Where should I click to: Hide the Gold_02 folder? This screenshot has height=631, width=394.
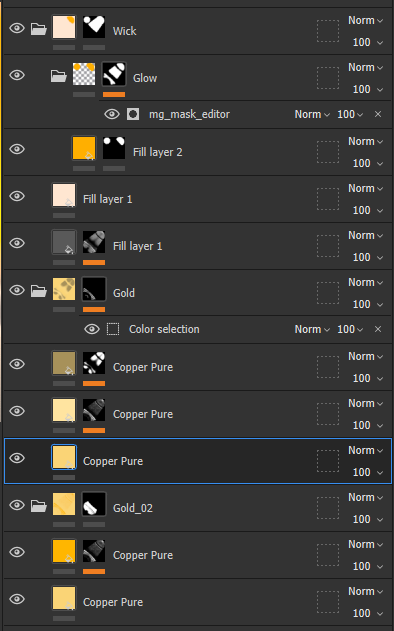coord(17,505)
